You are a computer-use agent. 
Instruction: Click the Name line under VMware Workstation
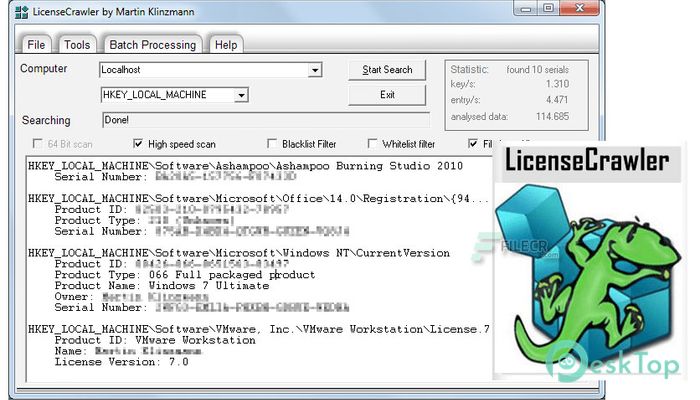pyautogui.click(x=128, y=351)
